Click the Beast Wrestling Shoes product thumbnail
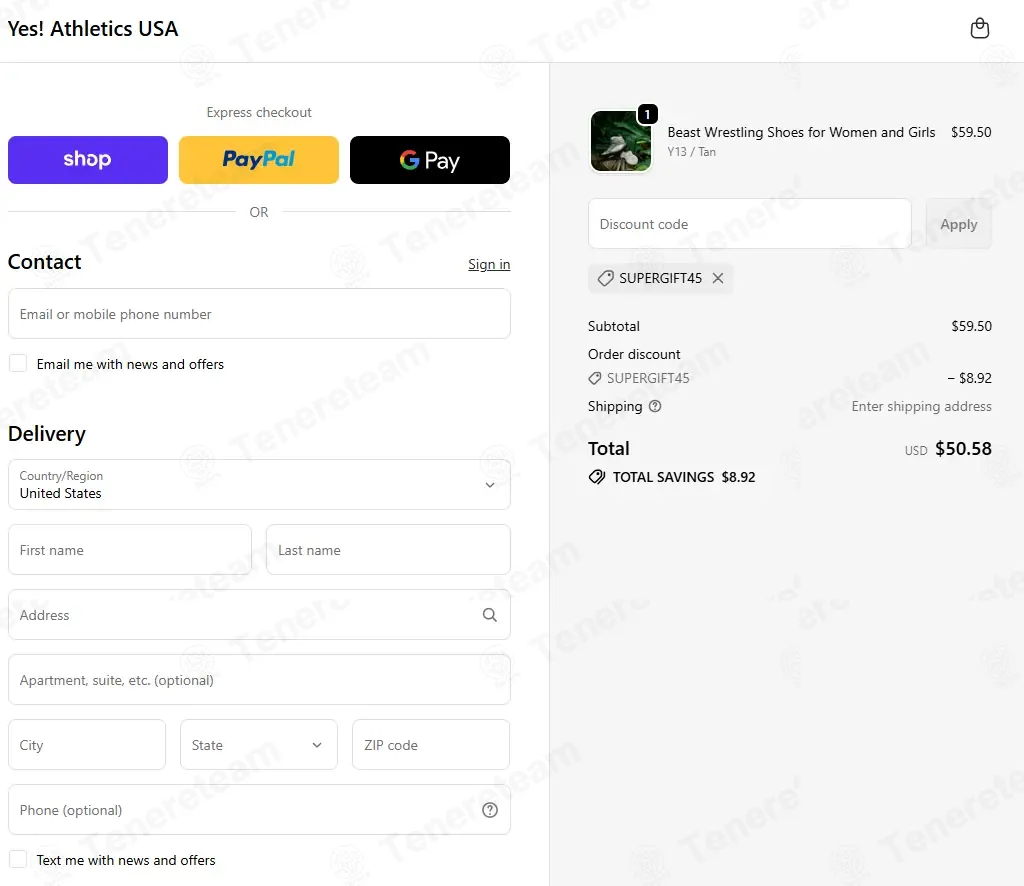Image resolution: width=1024 pixels, height=886 pixels. point(621,141)
